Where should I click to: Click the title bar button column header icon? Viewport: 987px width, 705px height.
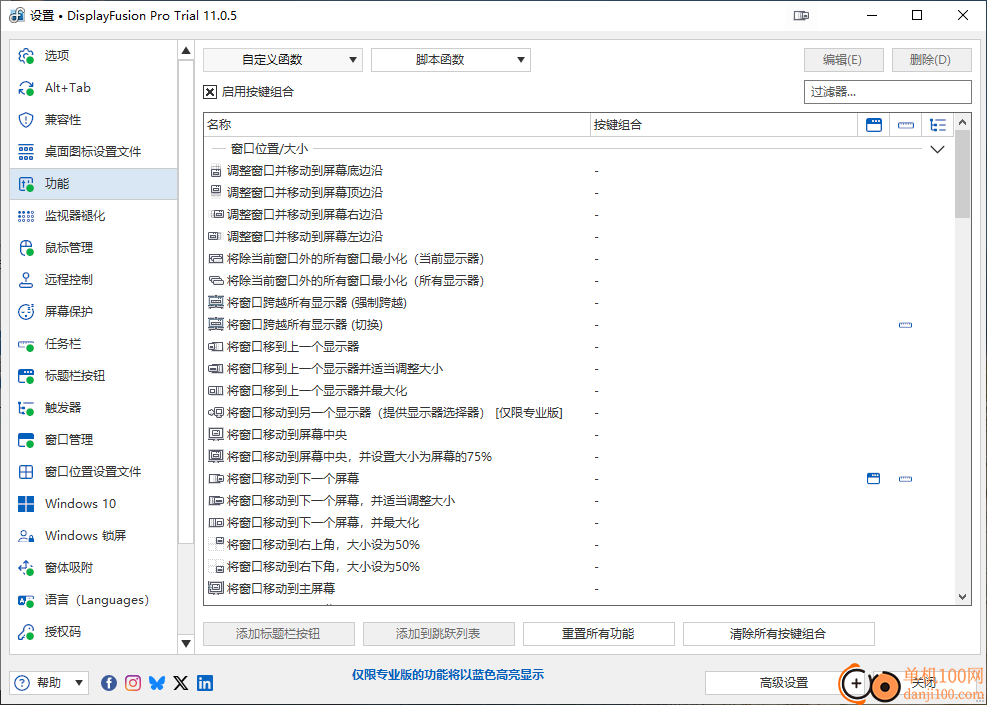(x=874, y=125)
